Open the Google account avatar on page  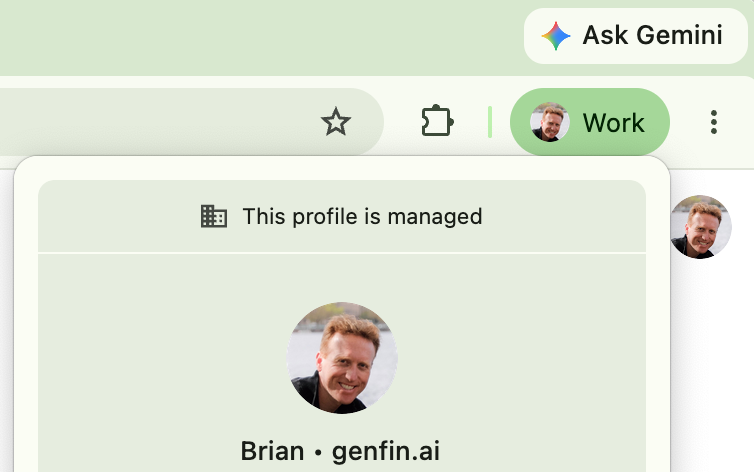[x=701, y=227]
